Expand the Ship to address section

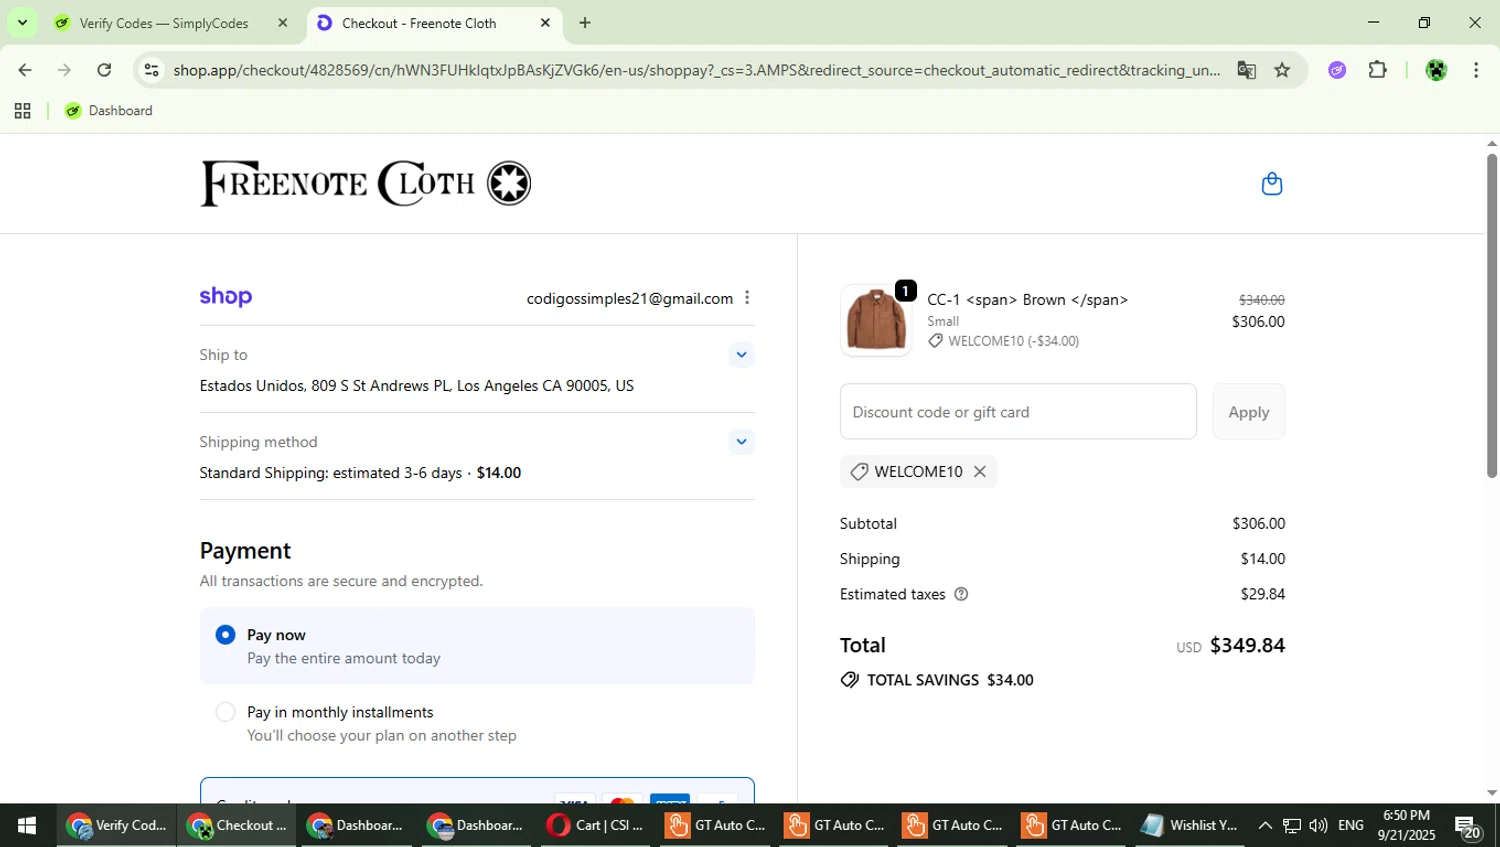point(741,354)
